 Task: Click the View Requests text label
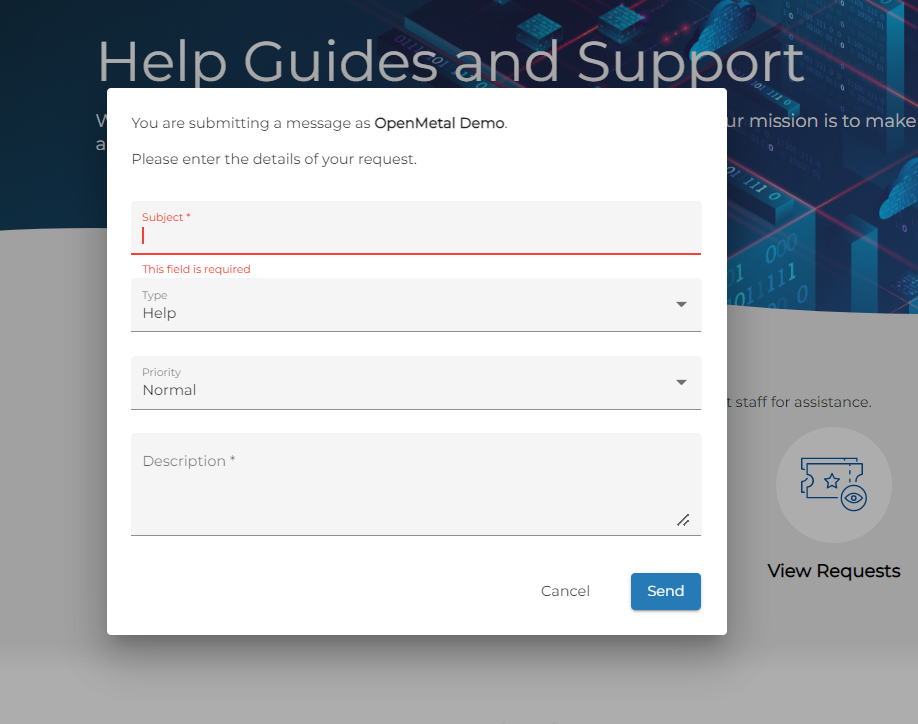tap(833, 570)
